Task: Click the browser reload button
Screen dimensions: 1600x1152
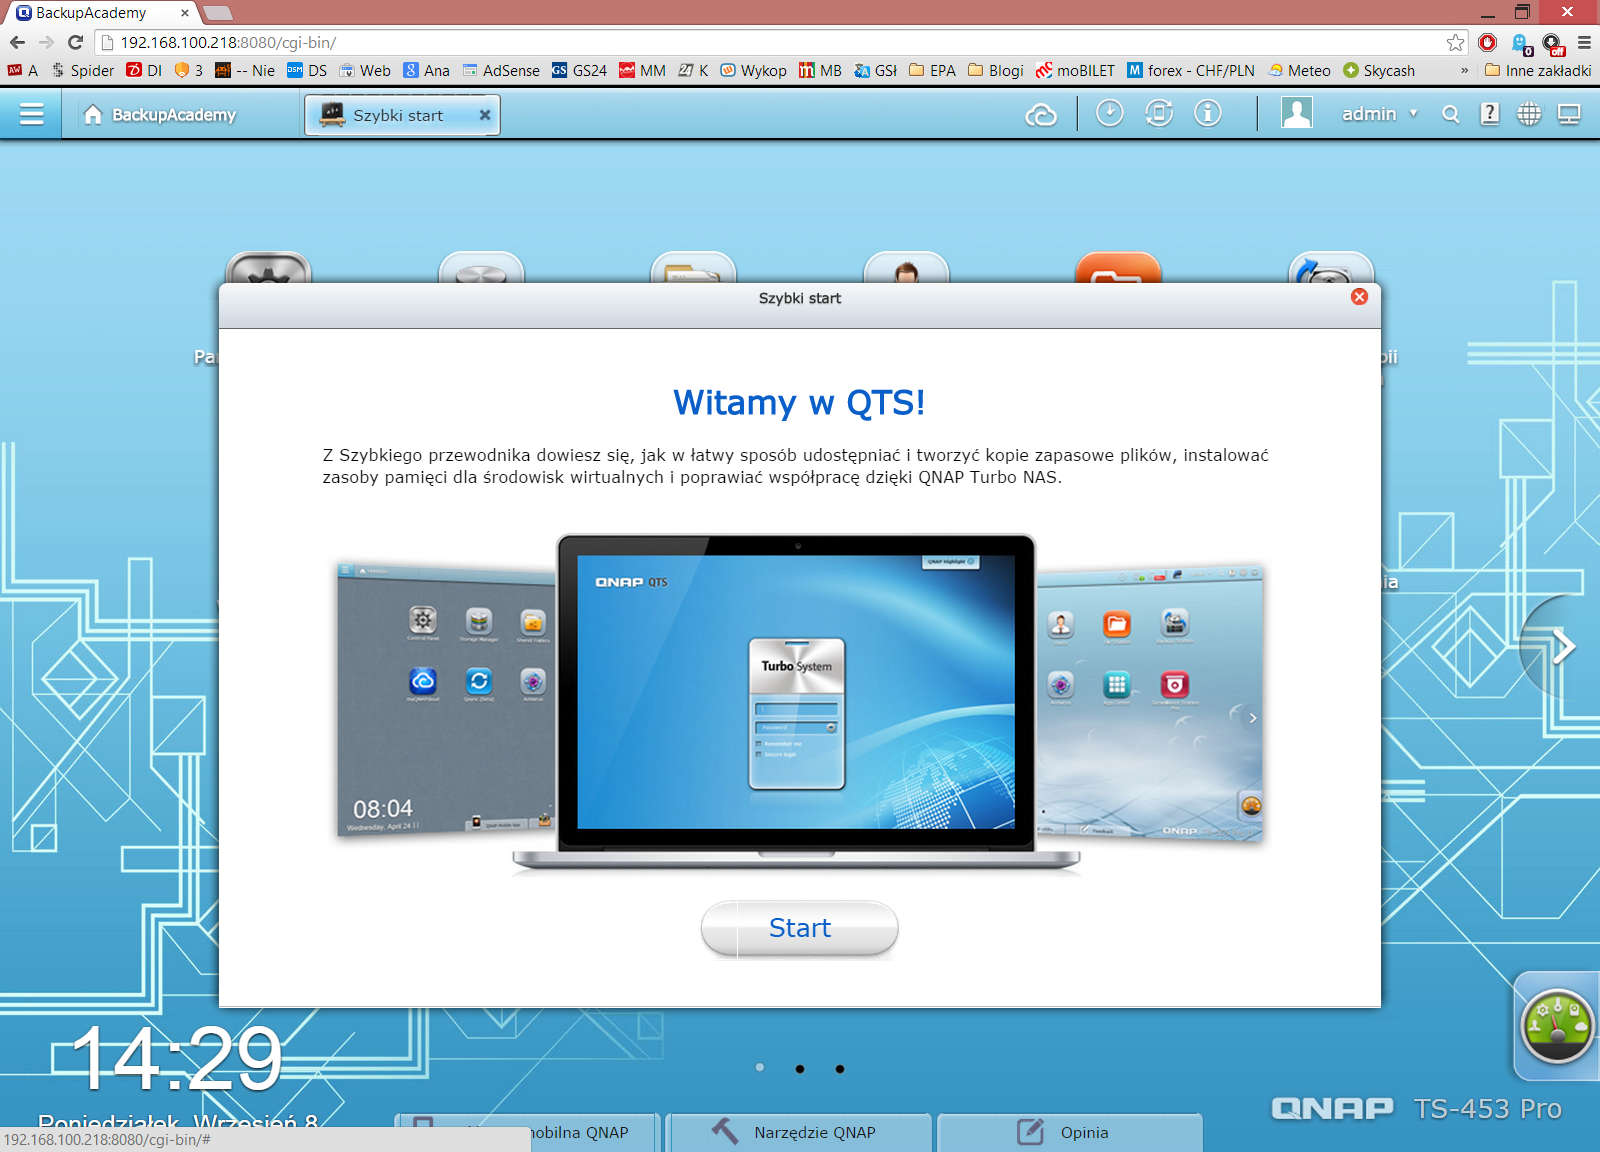Action: pos(75,42)
